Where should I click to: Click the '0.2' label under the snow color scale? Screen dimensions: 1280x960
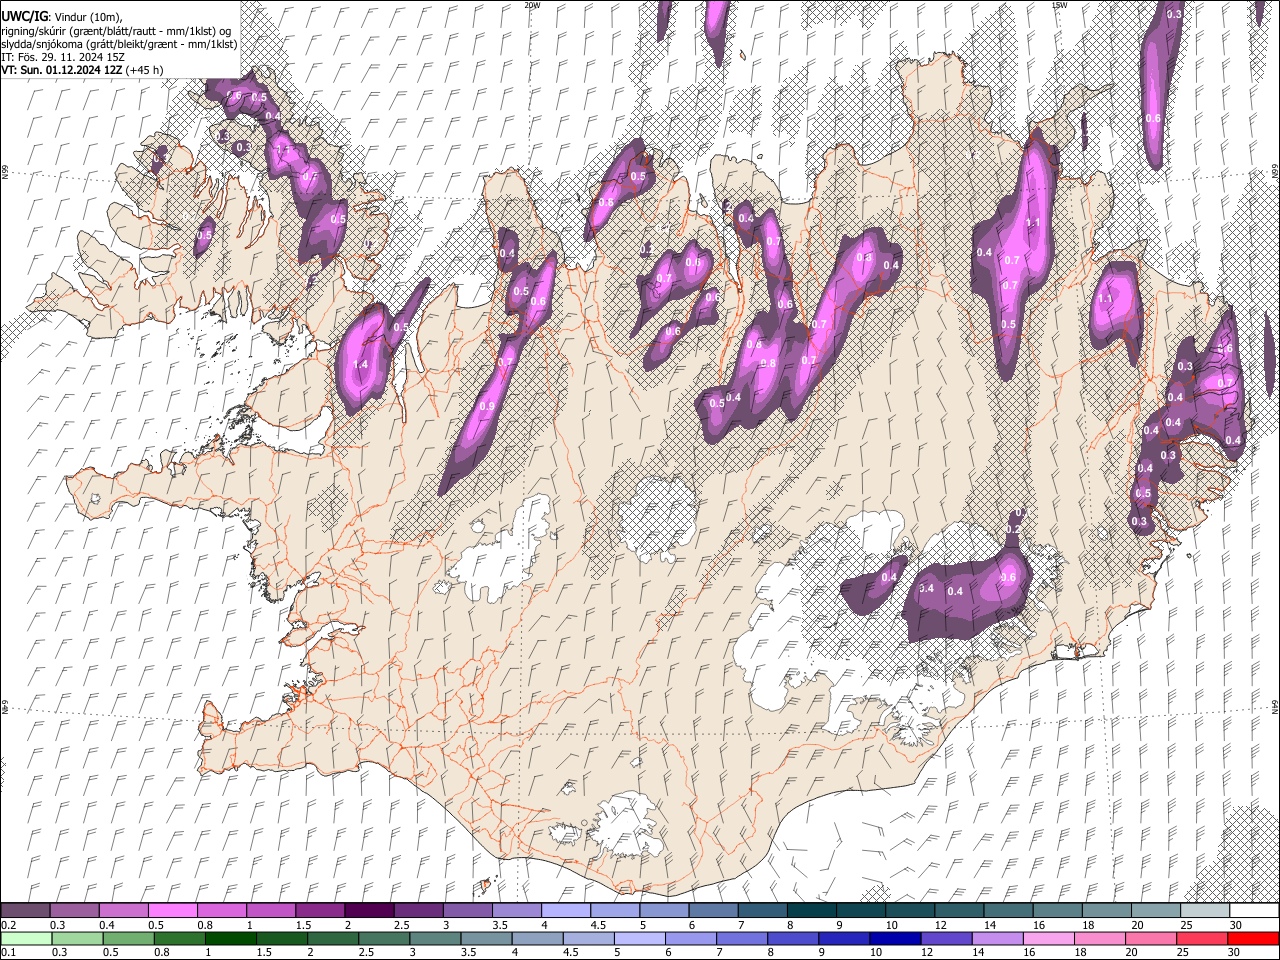point(9,925)
